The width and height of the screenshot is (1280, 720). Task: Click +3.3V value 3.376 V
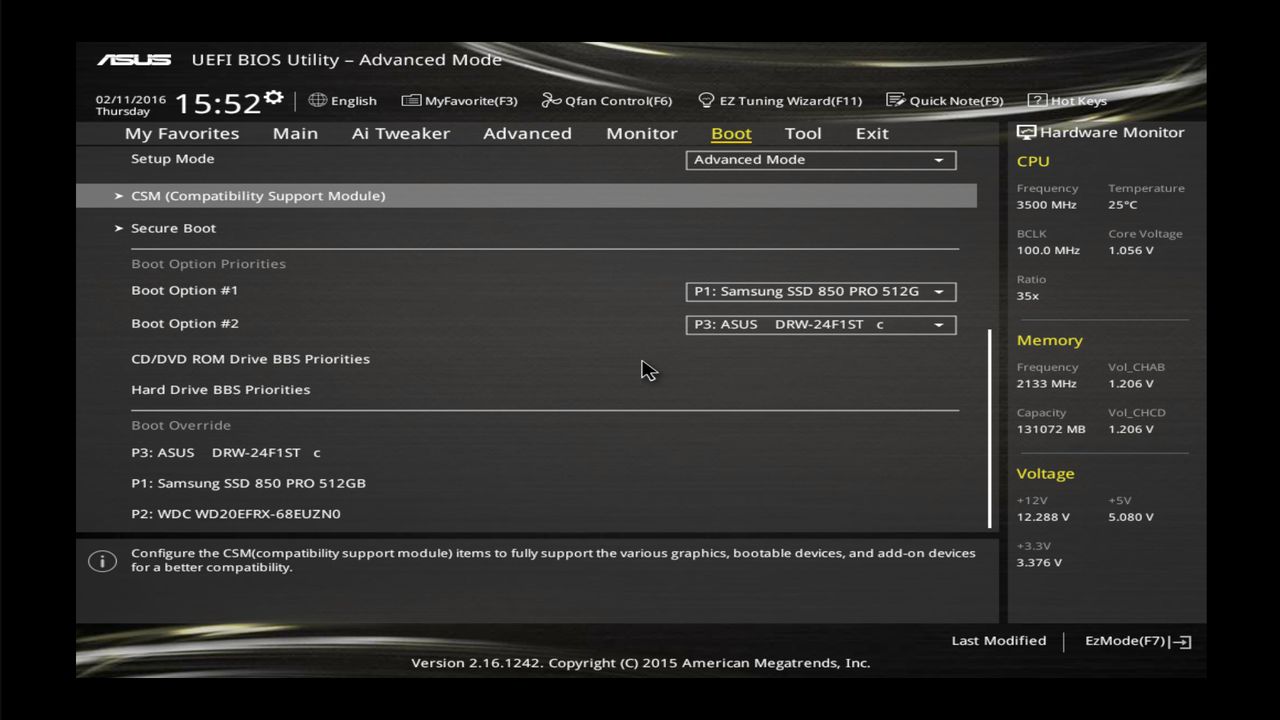point(1040,563)
